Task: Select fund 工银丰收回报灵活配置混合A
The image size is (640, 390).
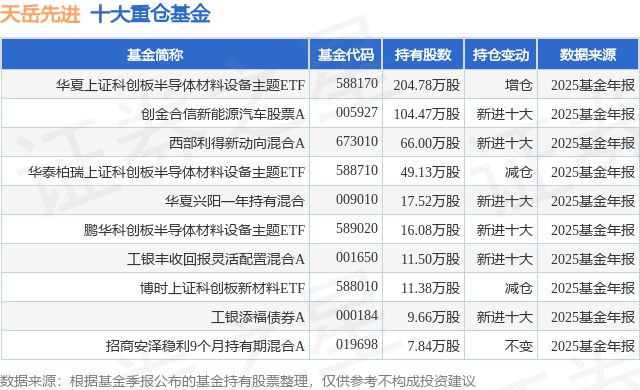Action: pyautogui.click(x=216, y=259)
